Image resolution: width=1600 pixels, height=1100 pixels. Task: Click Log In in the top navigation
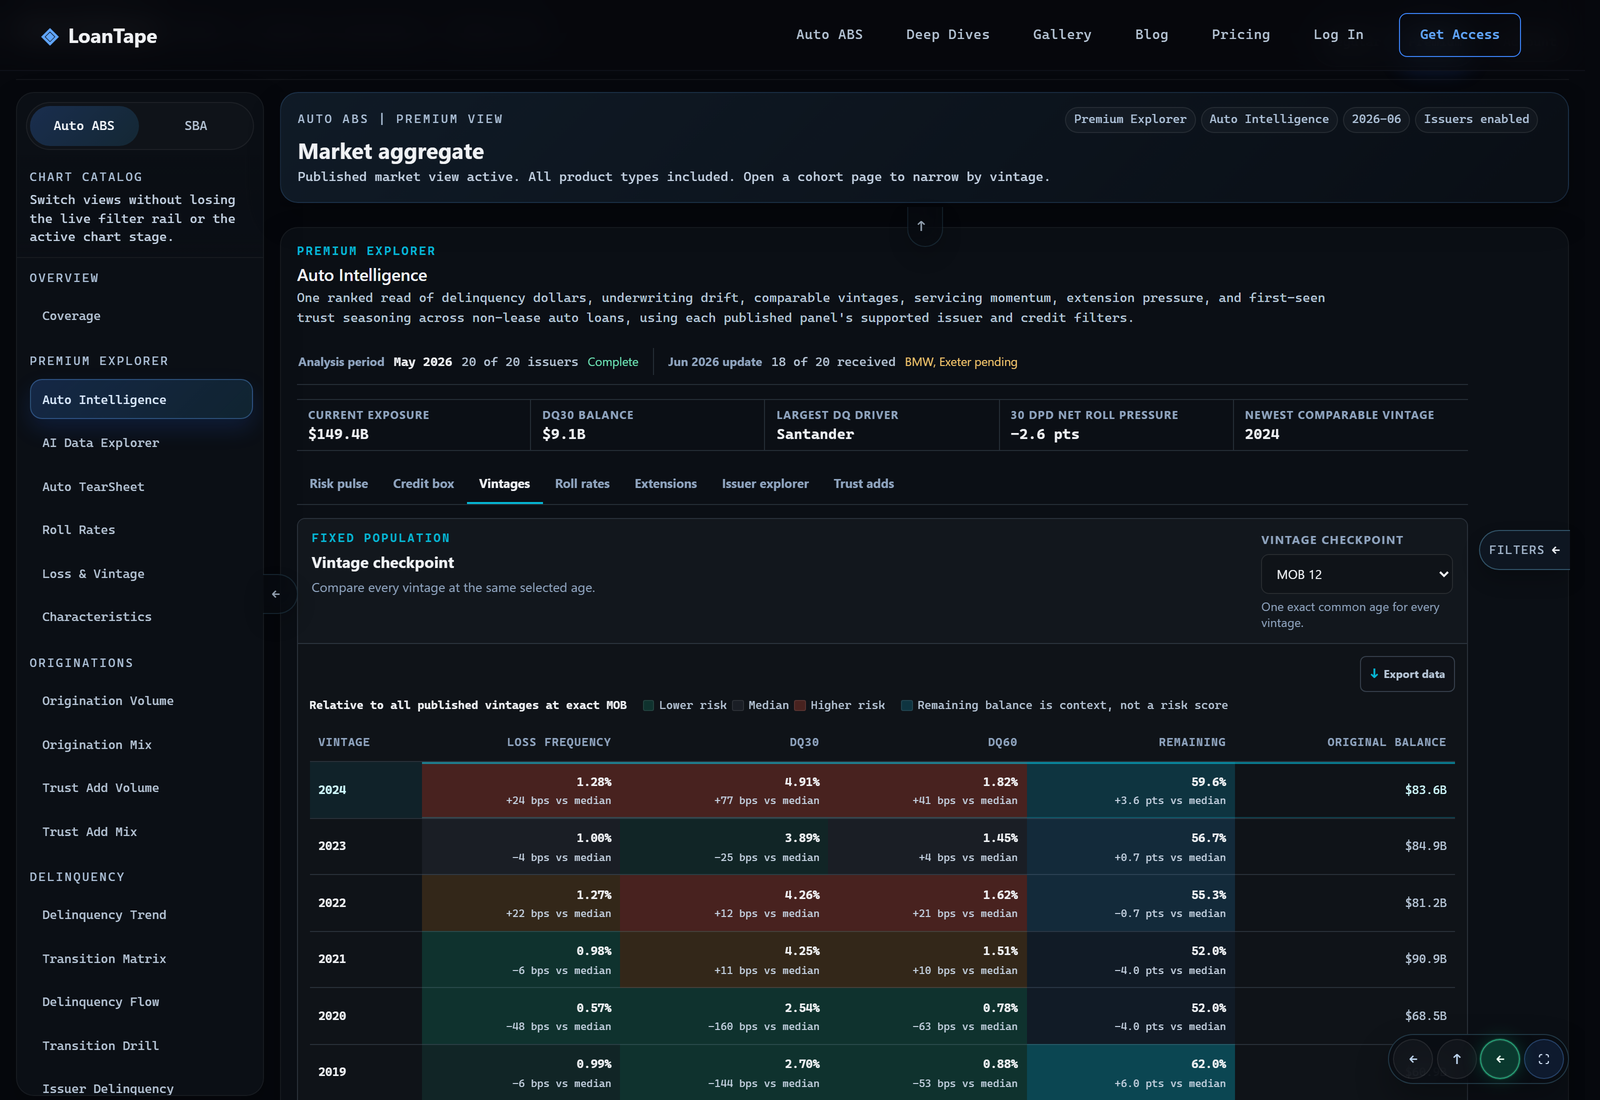[1338, 35]
